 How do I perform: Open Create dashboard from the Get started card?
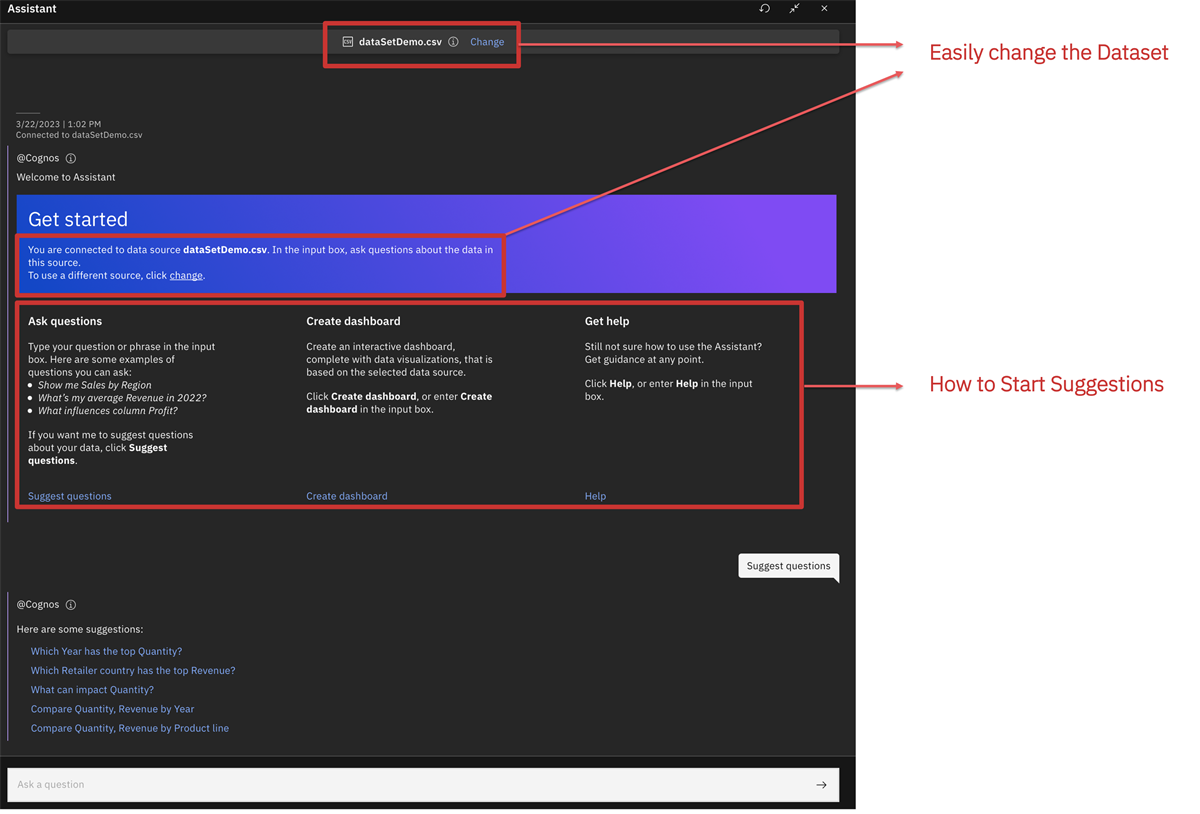(346, 495)
